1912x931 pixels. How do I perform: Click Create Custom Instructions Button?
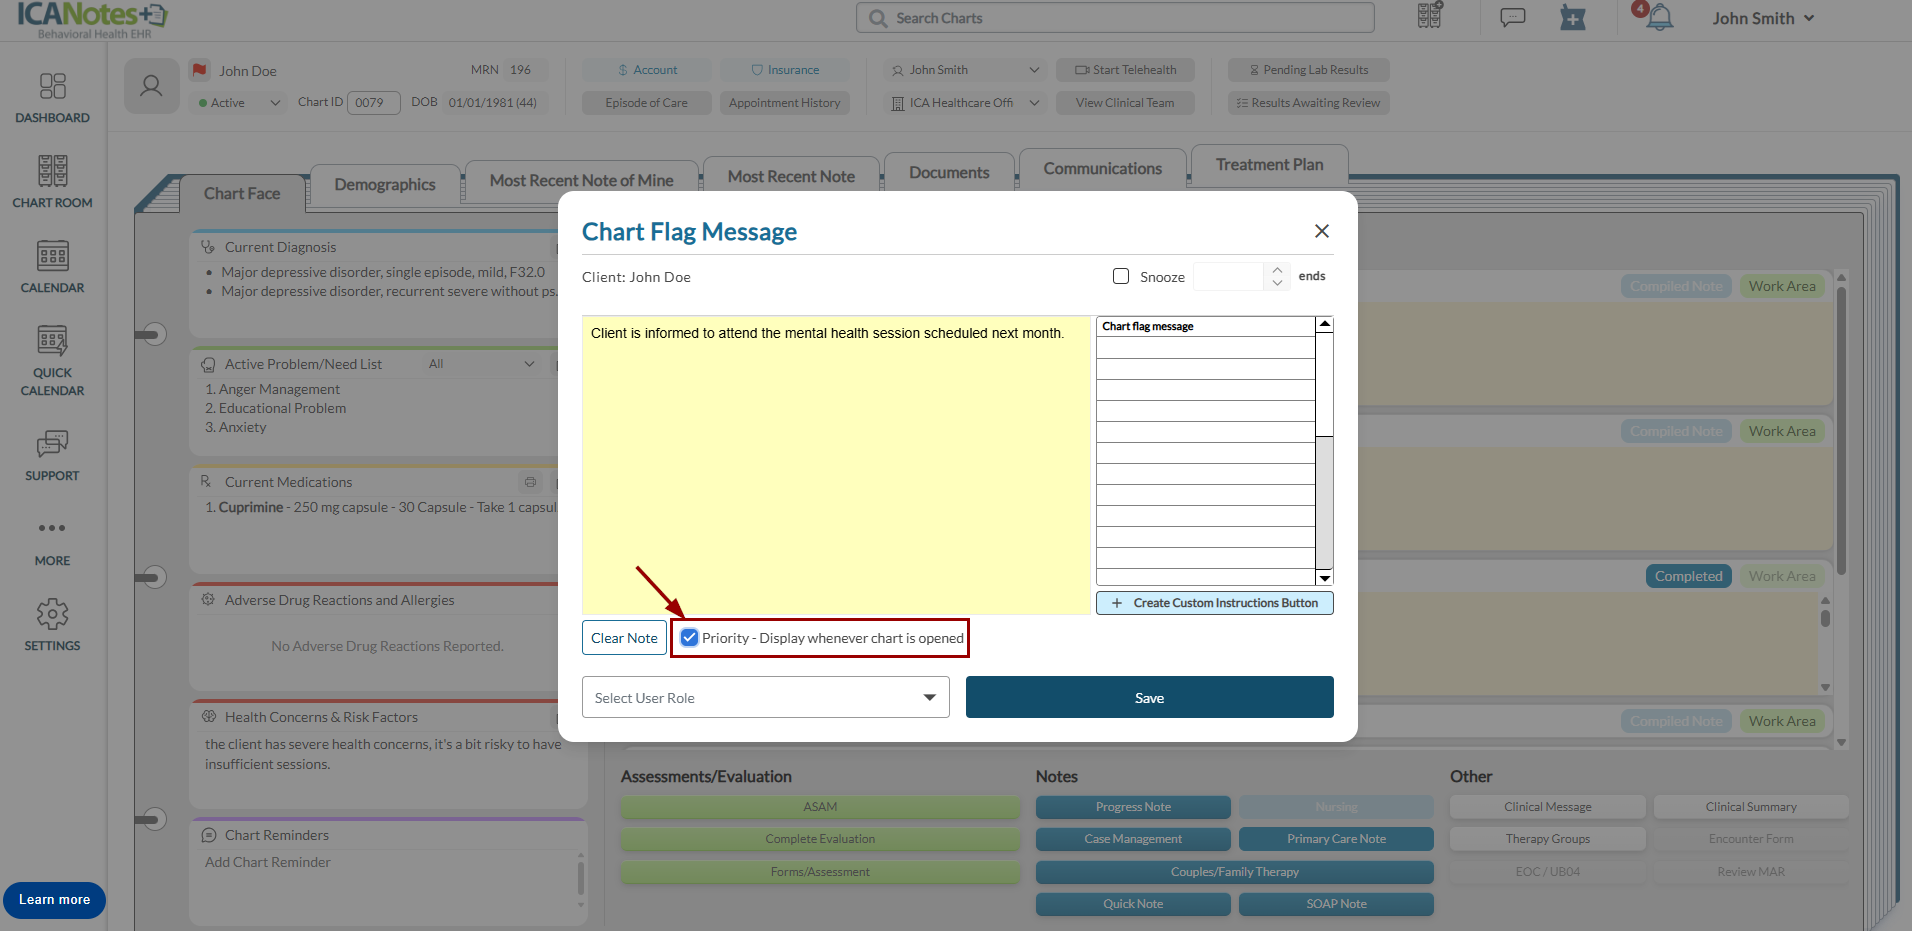click(x=1215, y=603)
